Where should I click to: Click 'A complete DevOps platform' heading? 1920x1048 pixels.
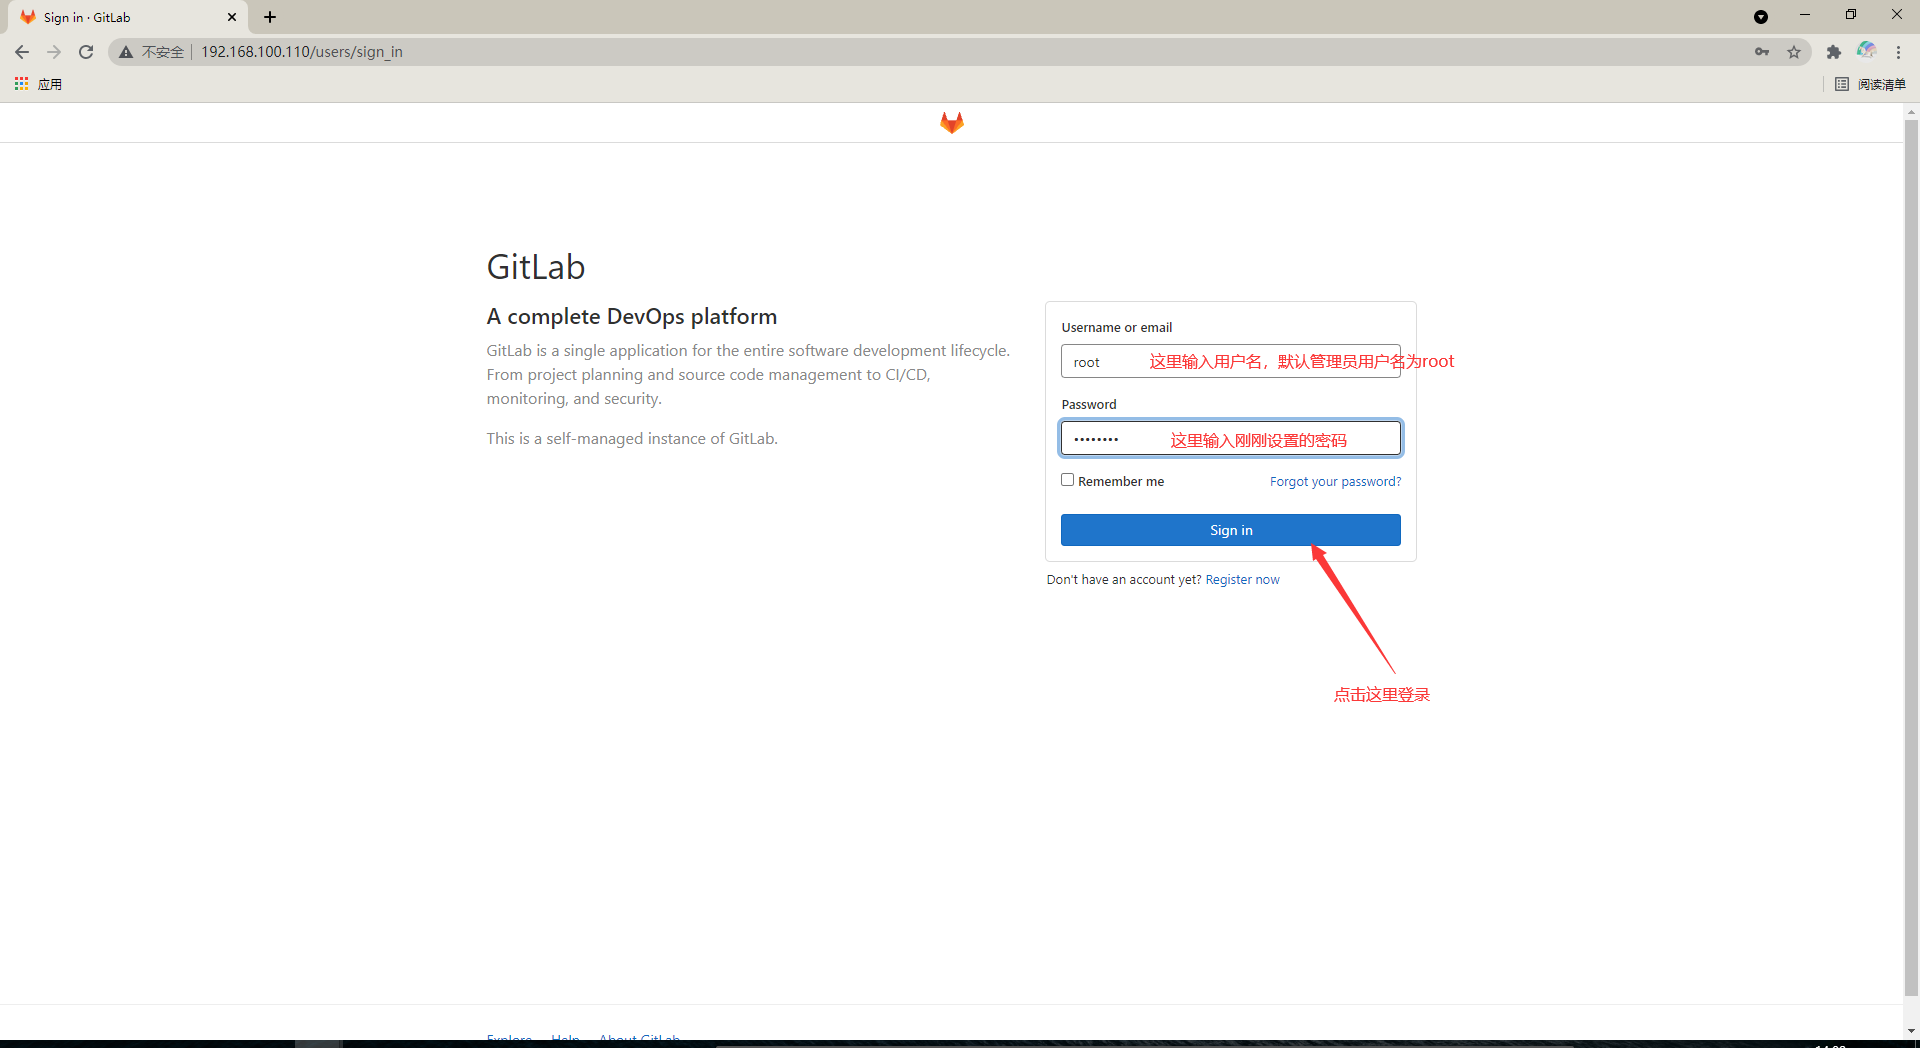(632, 316)
